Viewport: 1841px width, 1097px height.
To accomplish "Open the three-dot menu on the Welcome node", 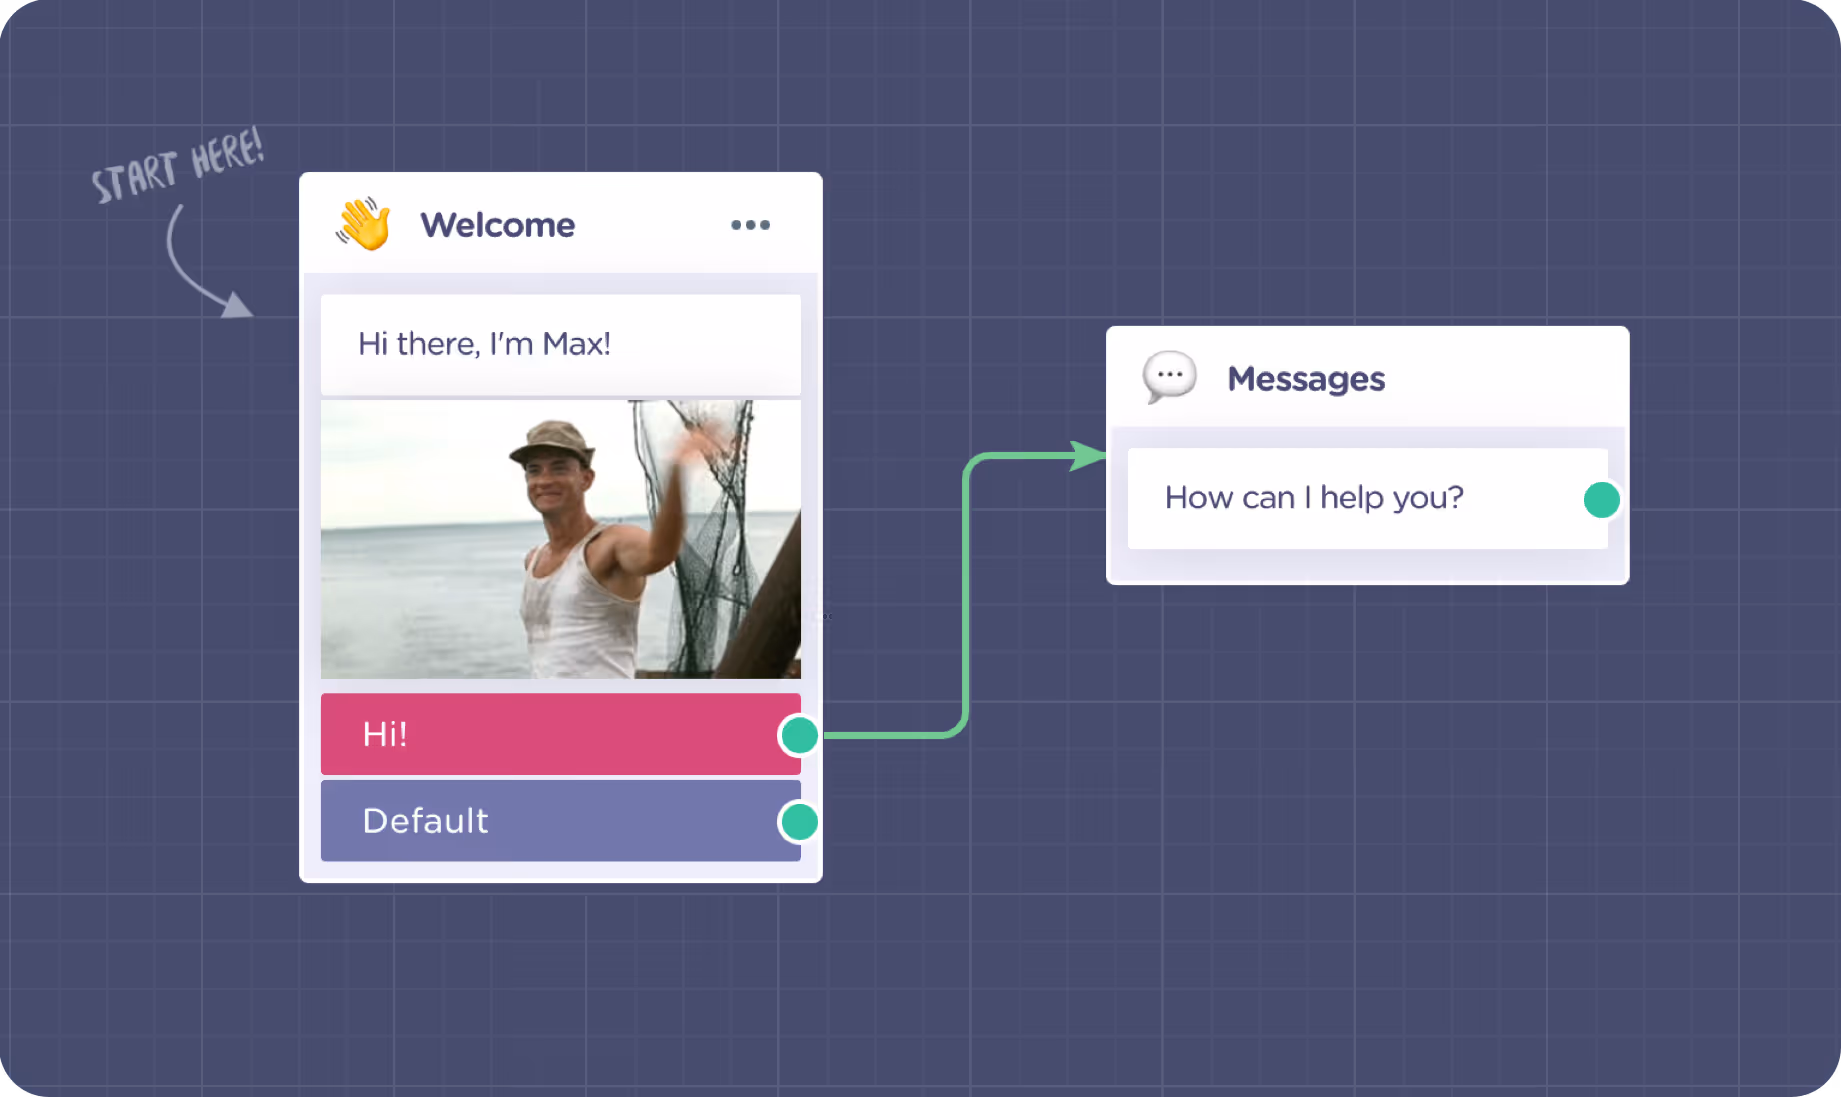I will [x=750, y=225].
